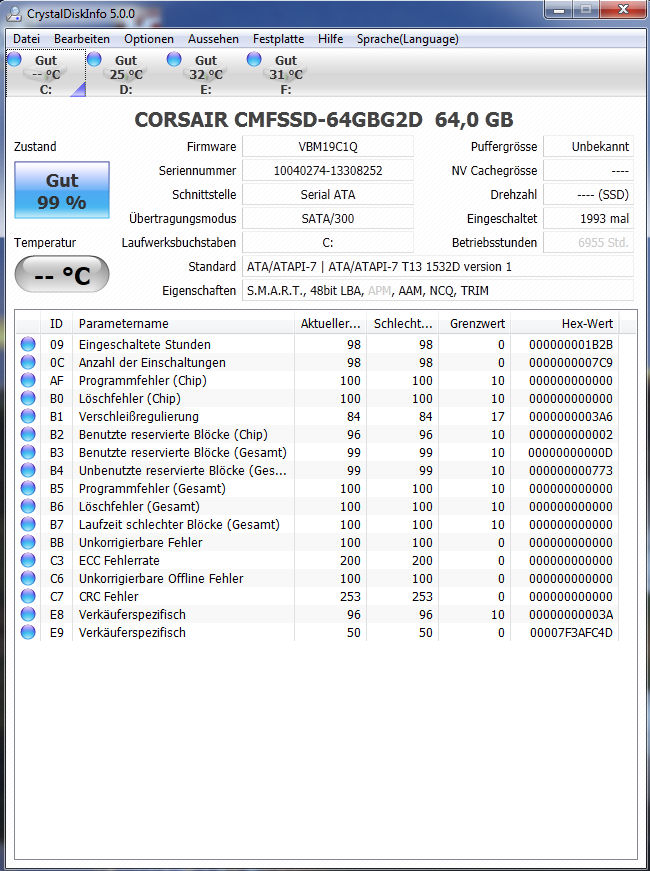Click the Aktueller column header
The width and height of the screenshot is (650, 871).
click(x=331, y=323)
